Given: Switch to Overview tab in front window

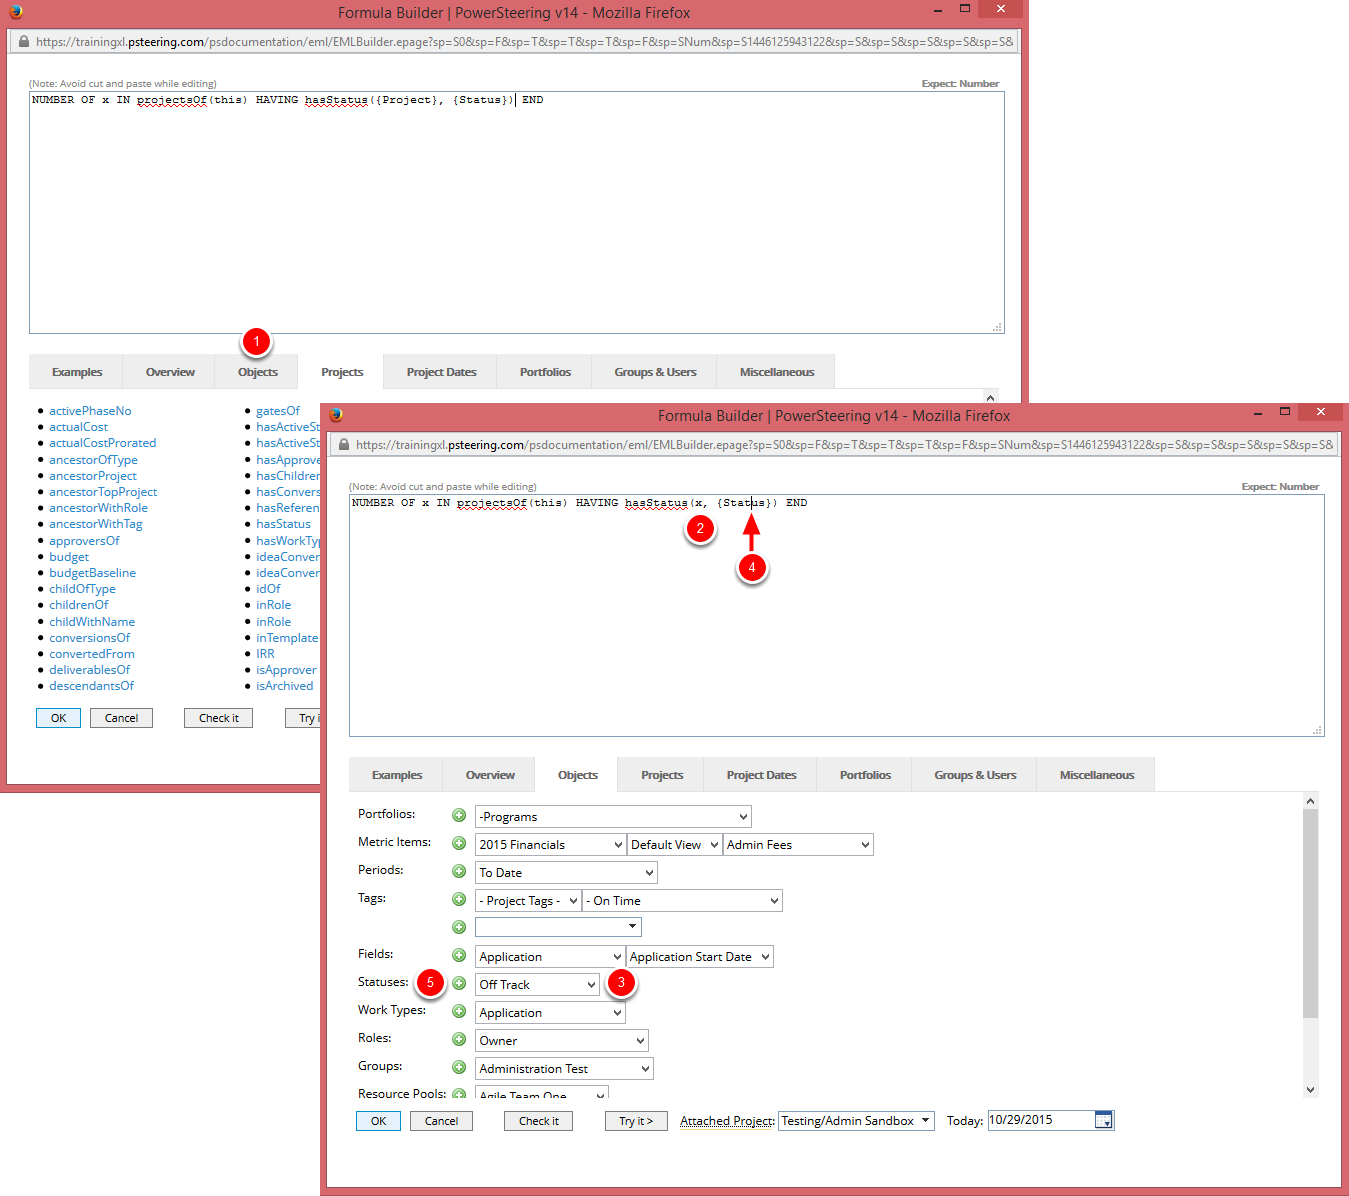Looking at the screenshot, I should (490, 775).
